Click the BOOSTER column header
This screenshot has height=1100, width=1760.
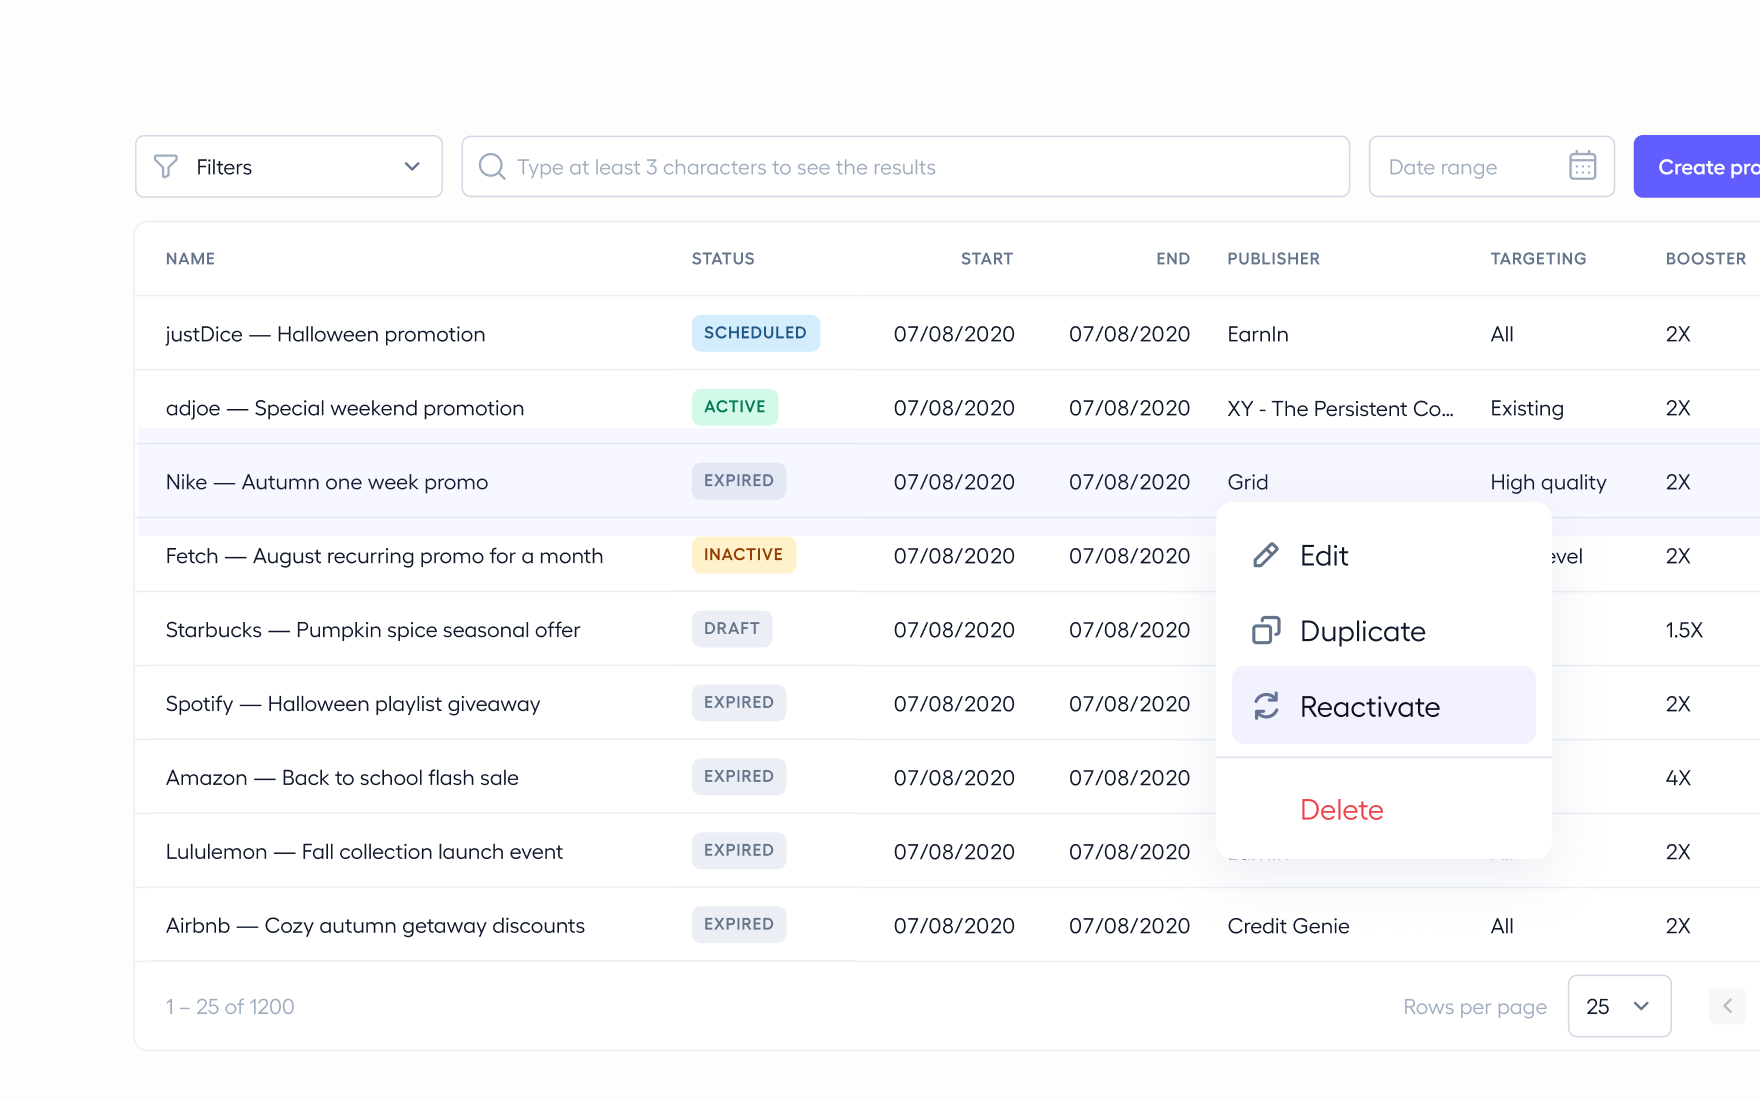1705,259
